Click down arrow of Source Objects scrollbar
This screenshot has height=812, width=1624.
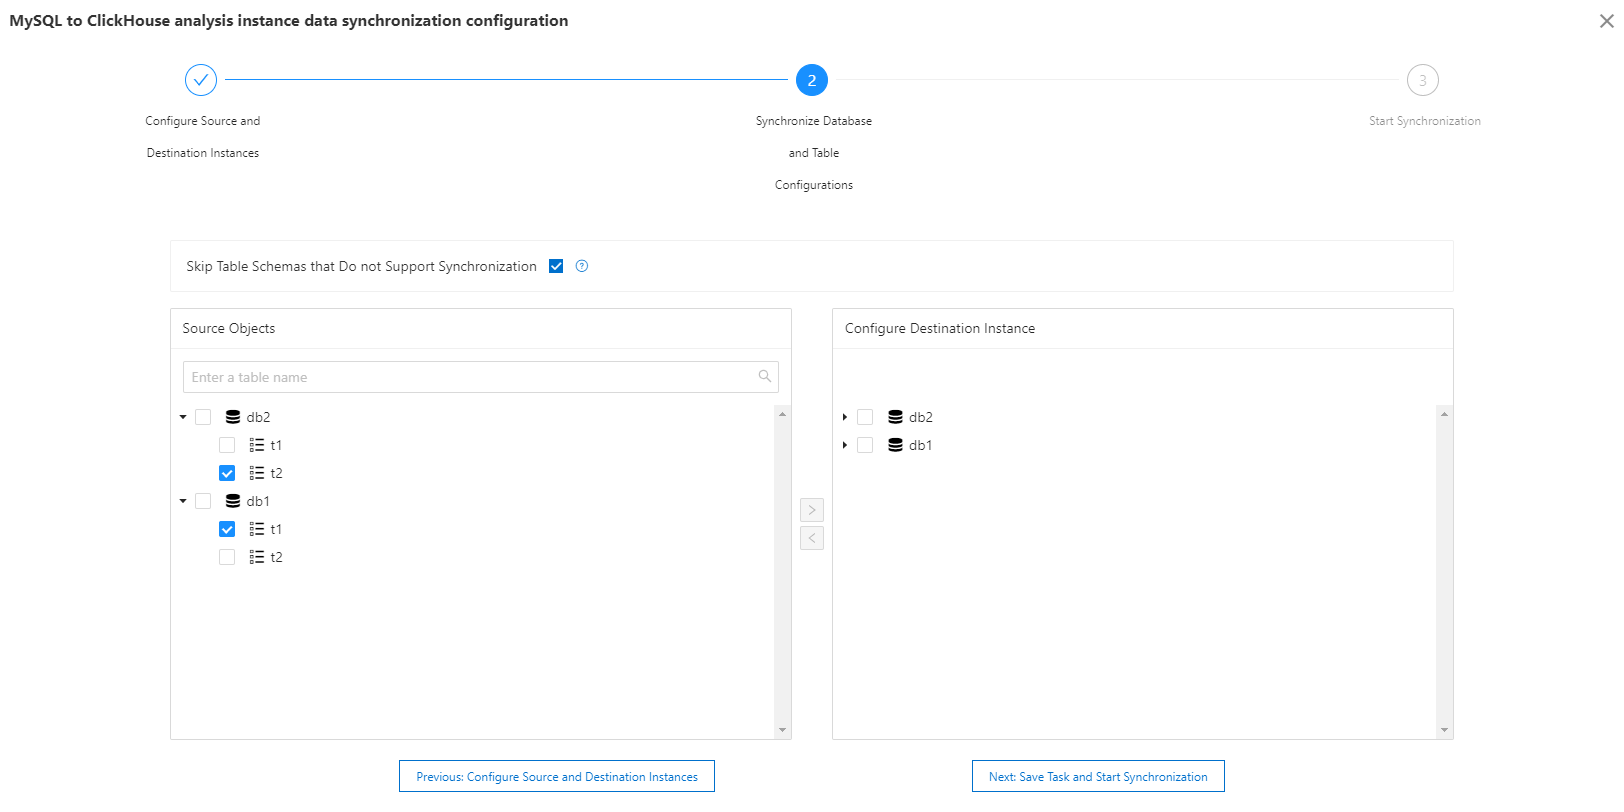pos(782,730)
